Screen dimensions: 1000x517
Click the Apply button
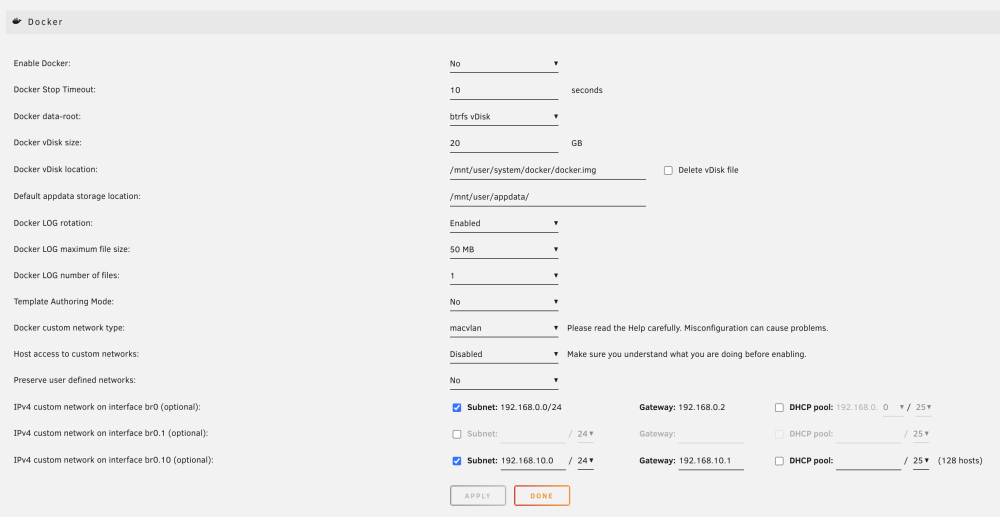[x=478, y=496]
